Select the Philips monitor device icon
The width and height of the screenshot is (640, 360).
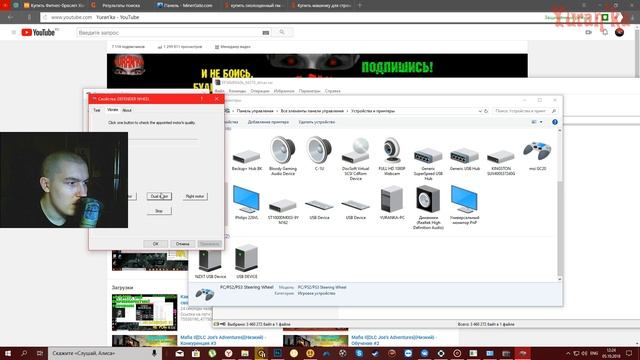[246, 199]
